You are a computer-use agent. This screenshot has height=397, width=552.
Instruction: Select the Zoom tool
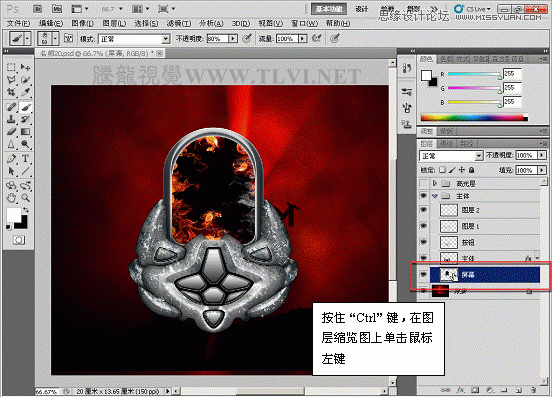pos(25,198)
